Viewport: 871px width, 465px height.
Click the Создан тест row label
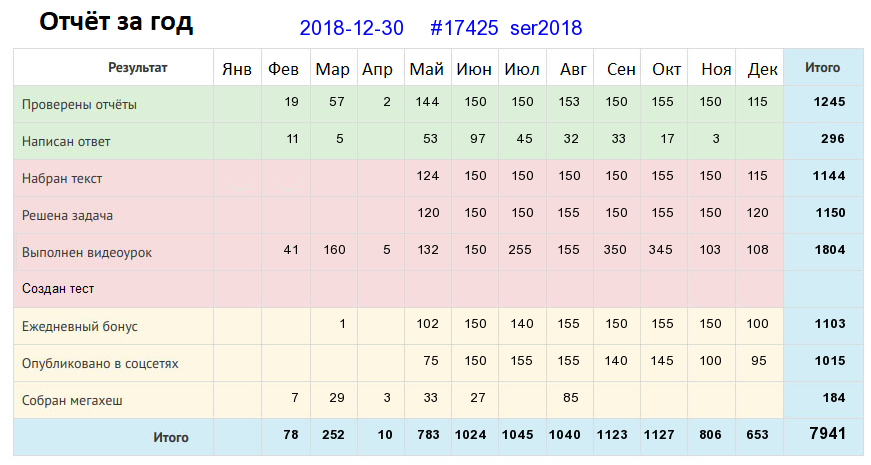pyautogui.click(x=58, y=289)
